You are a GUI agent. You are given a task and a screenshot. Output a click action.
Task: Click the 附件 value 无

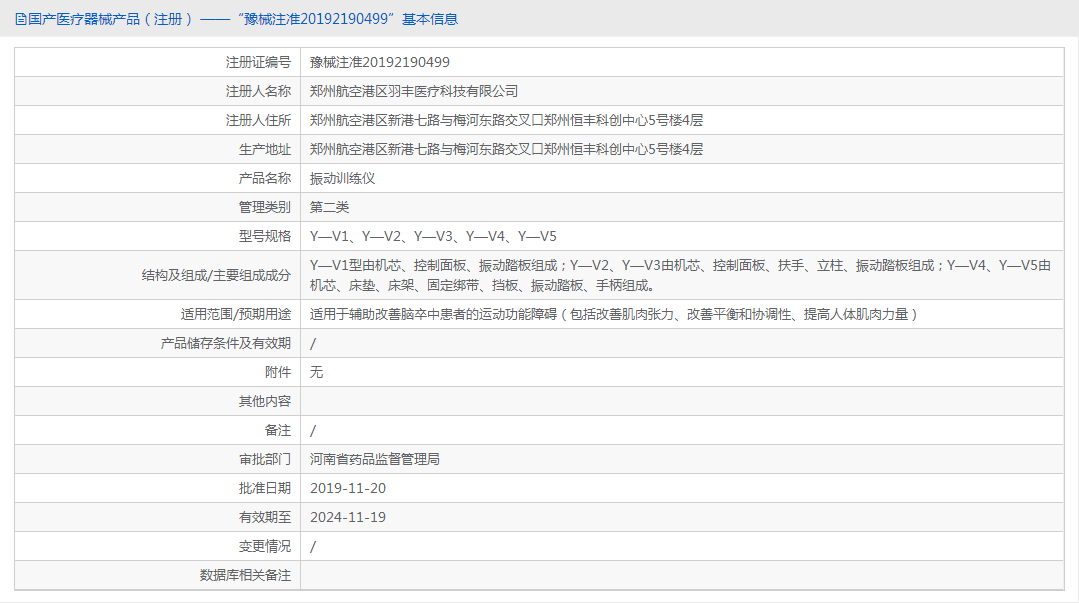(x=316, y=372)
